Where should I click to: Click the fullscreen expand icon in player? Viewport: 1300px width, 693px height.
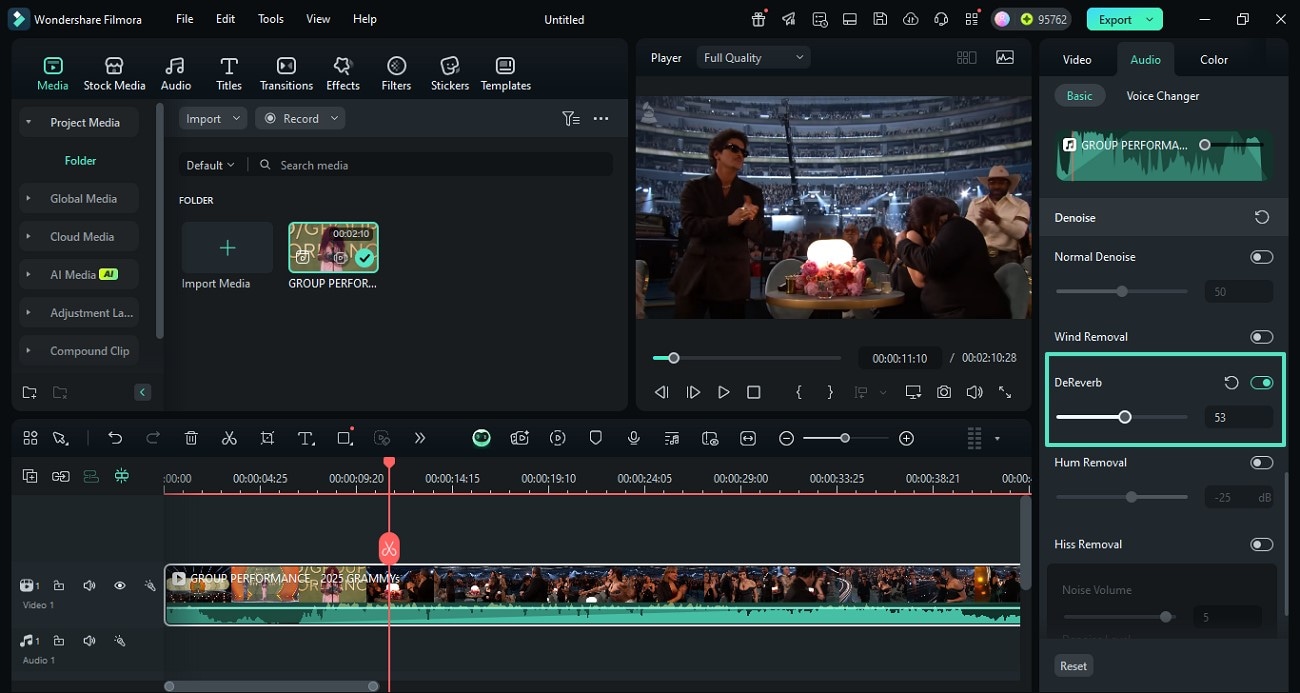click(x=1005, y=392)
